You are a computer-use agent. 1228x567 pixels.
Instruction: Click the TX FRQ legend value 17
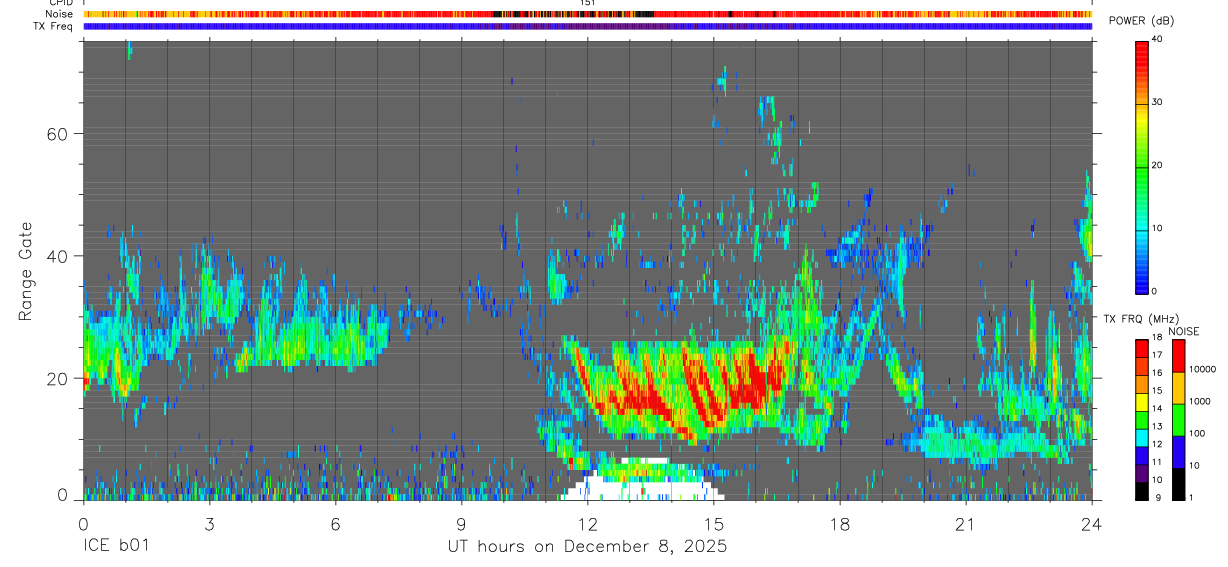(x=1157, y=354)
